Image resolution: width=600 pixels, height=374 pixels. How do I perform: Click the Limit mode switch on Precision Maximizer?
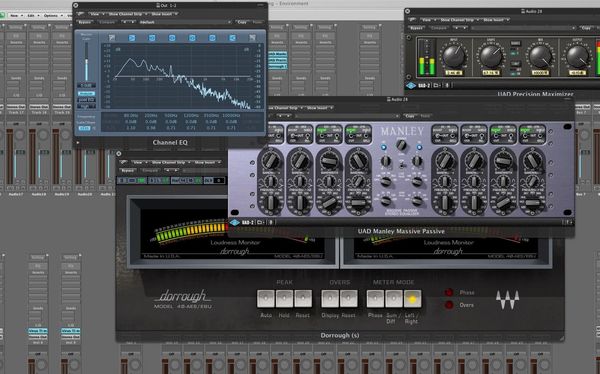point(515,64)
